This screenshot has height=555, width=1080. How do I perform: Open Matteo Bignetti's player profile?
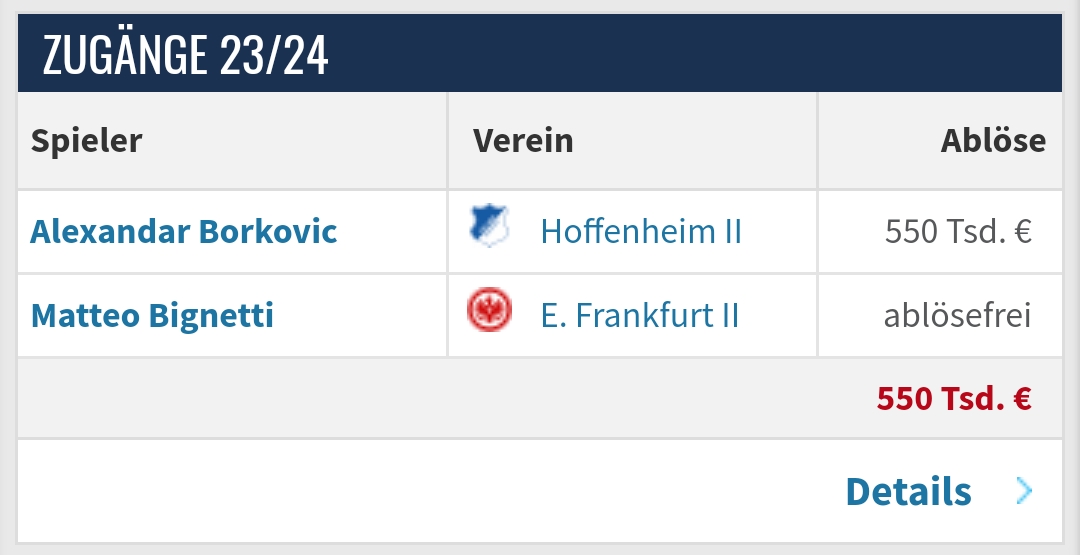152,315
